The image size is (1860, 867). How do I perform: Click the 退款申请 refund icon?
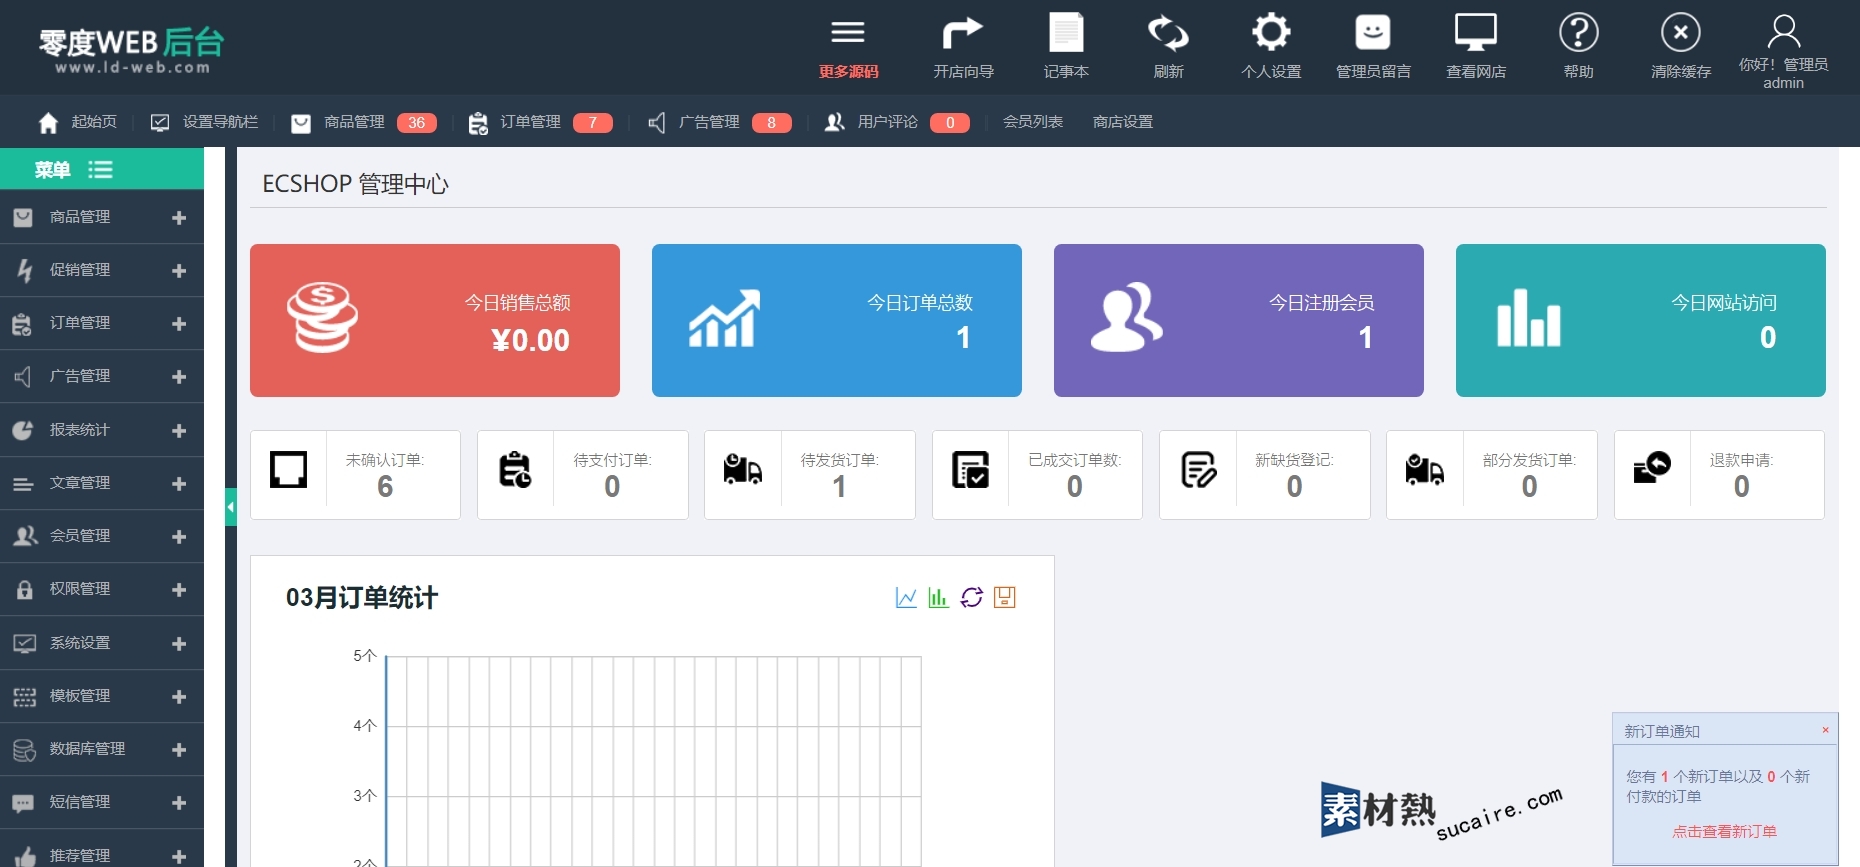click(1652, 467)
